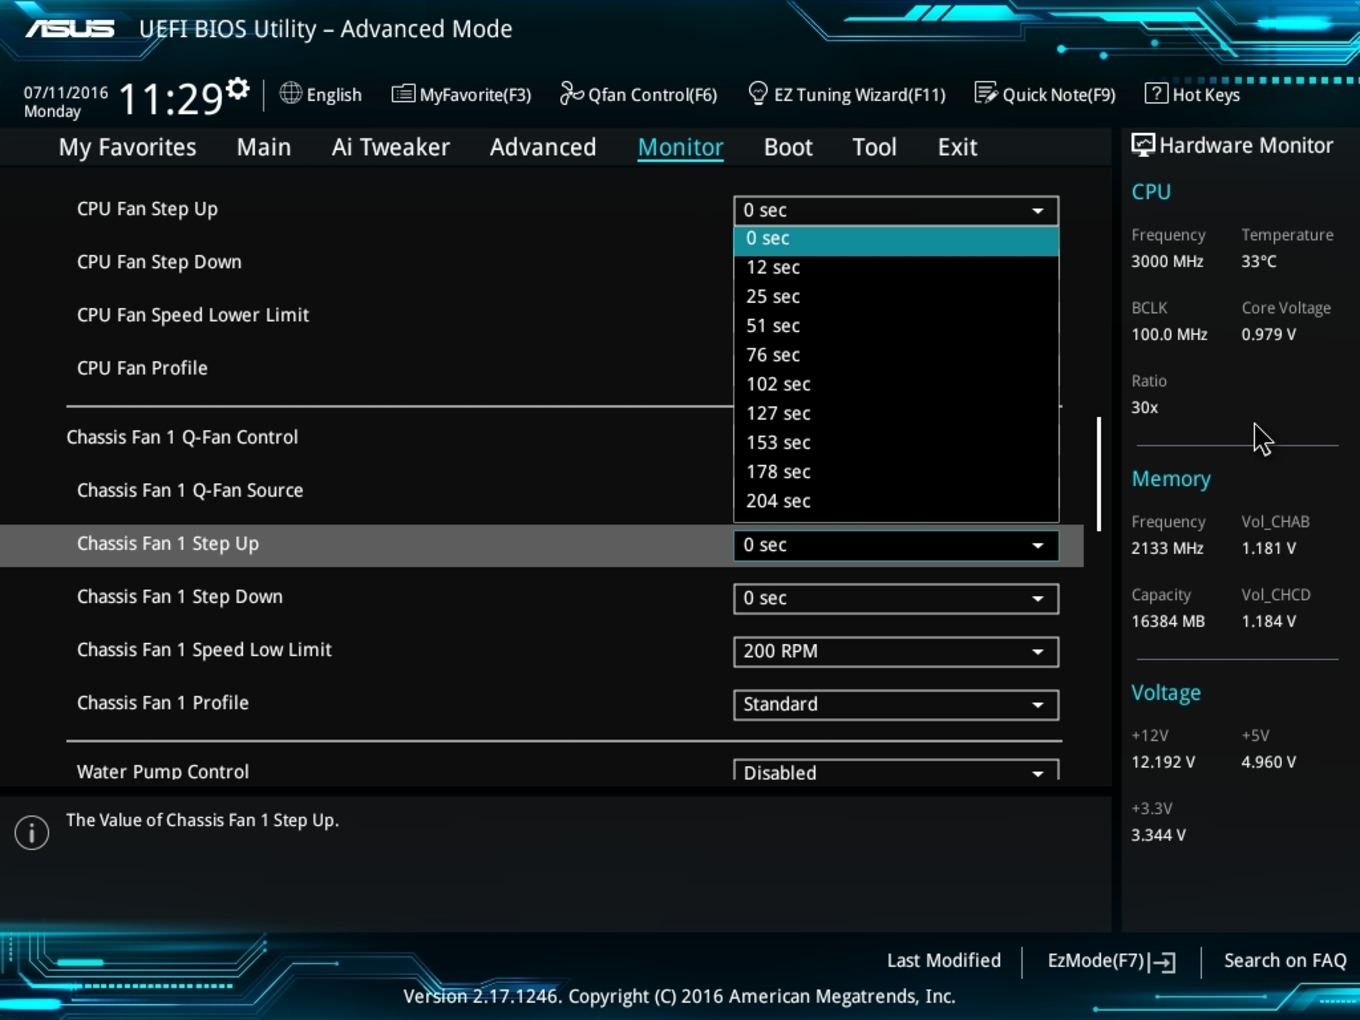Select the CPU Fan Profile row
Viewport: 1360px width, 1020px height.
coord(142,368)
